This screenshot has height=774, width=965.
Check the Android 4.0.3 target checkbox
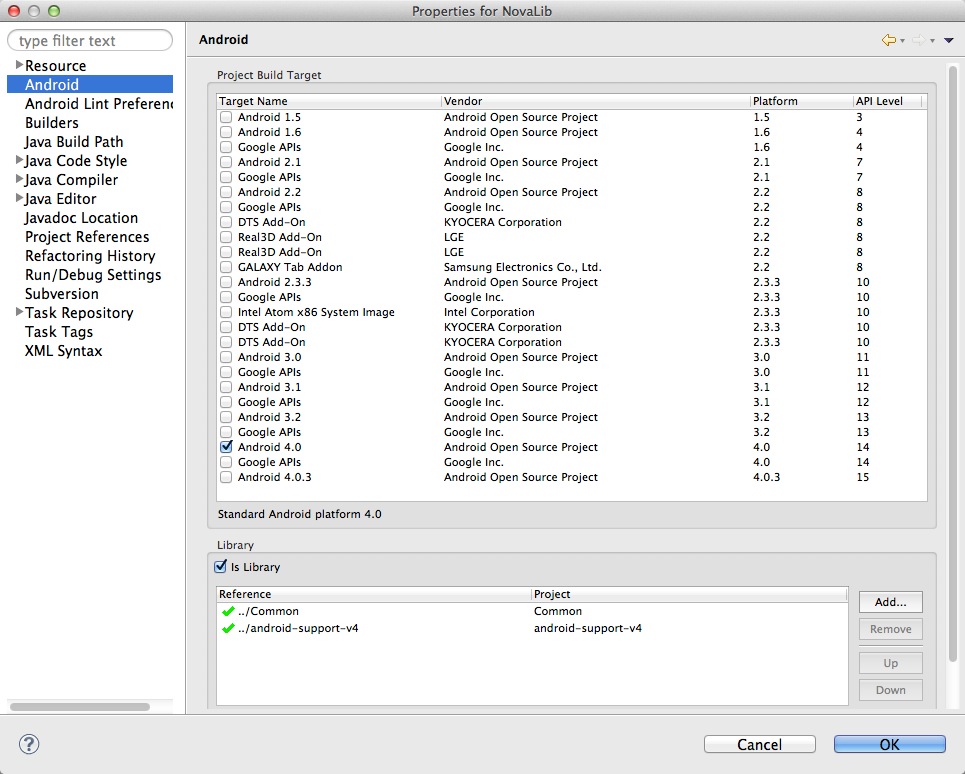[x=226, y=477]
